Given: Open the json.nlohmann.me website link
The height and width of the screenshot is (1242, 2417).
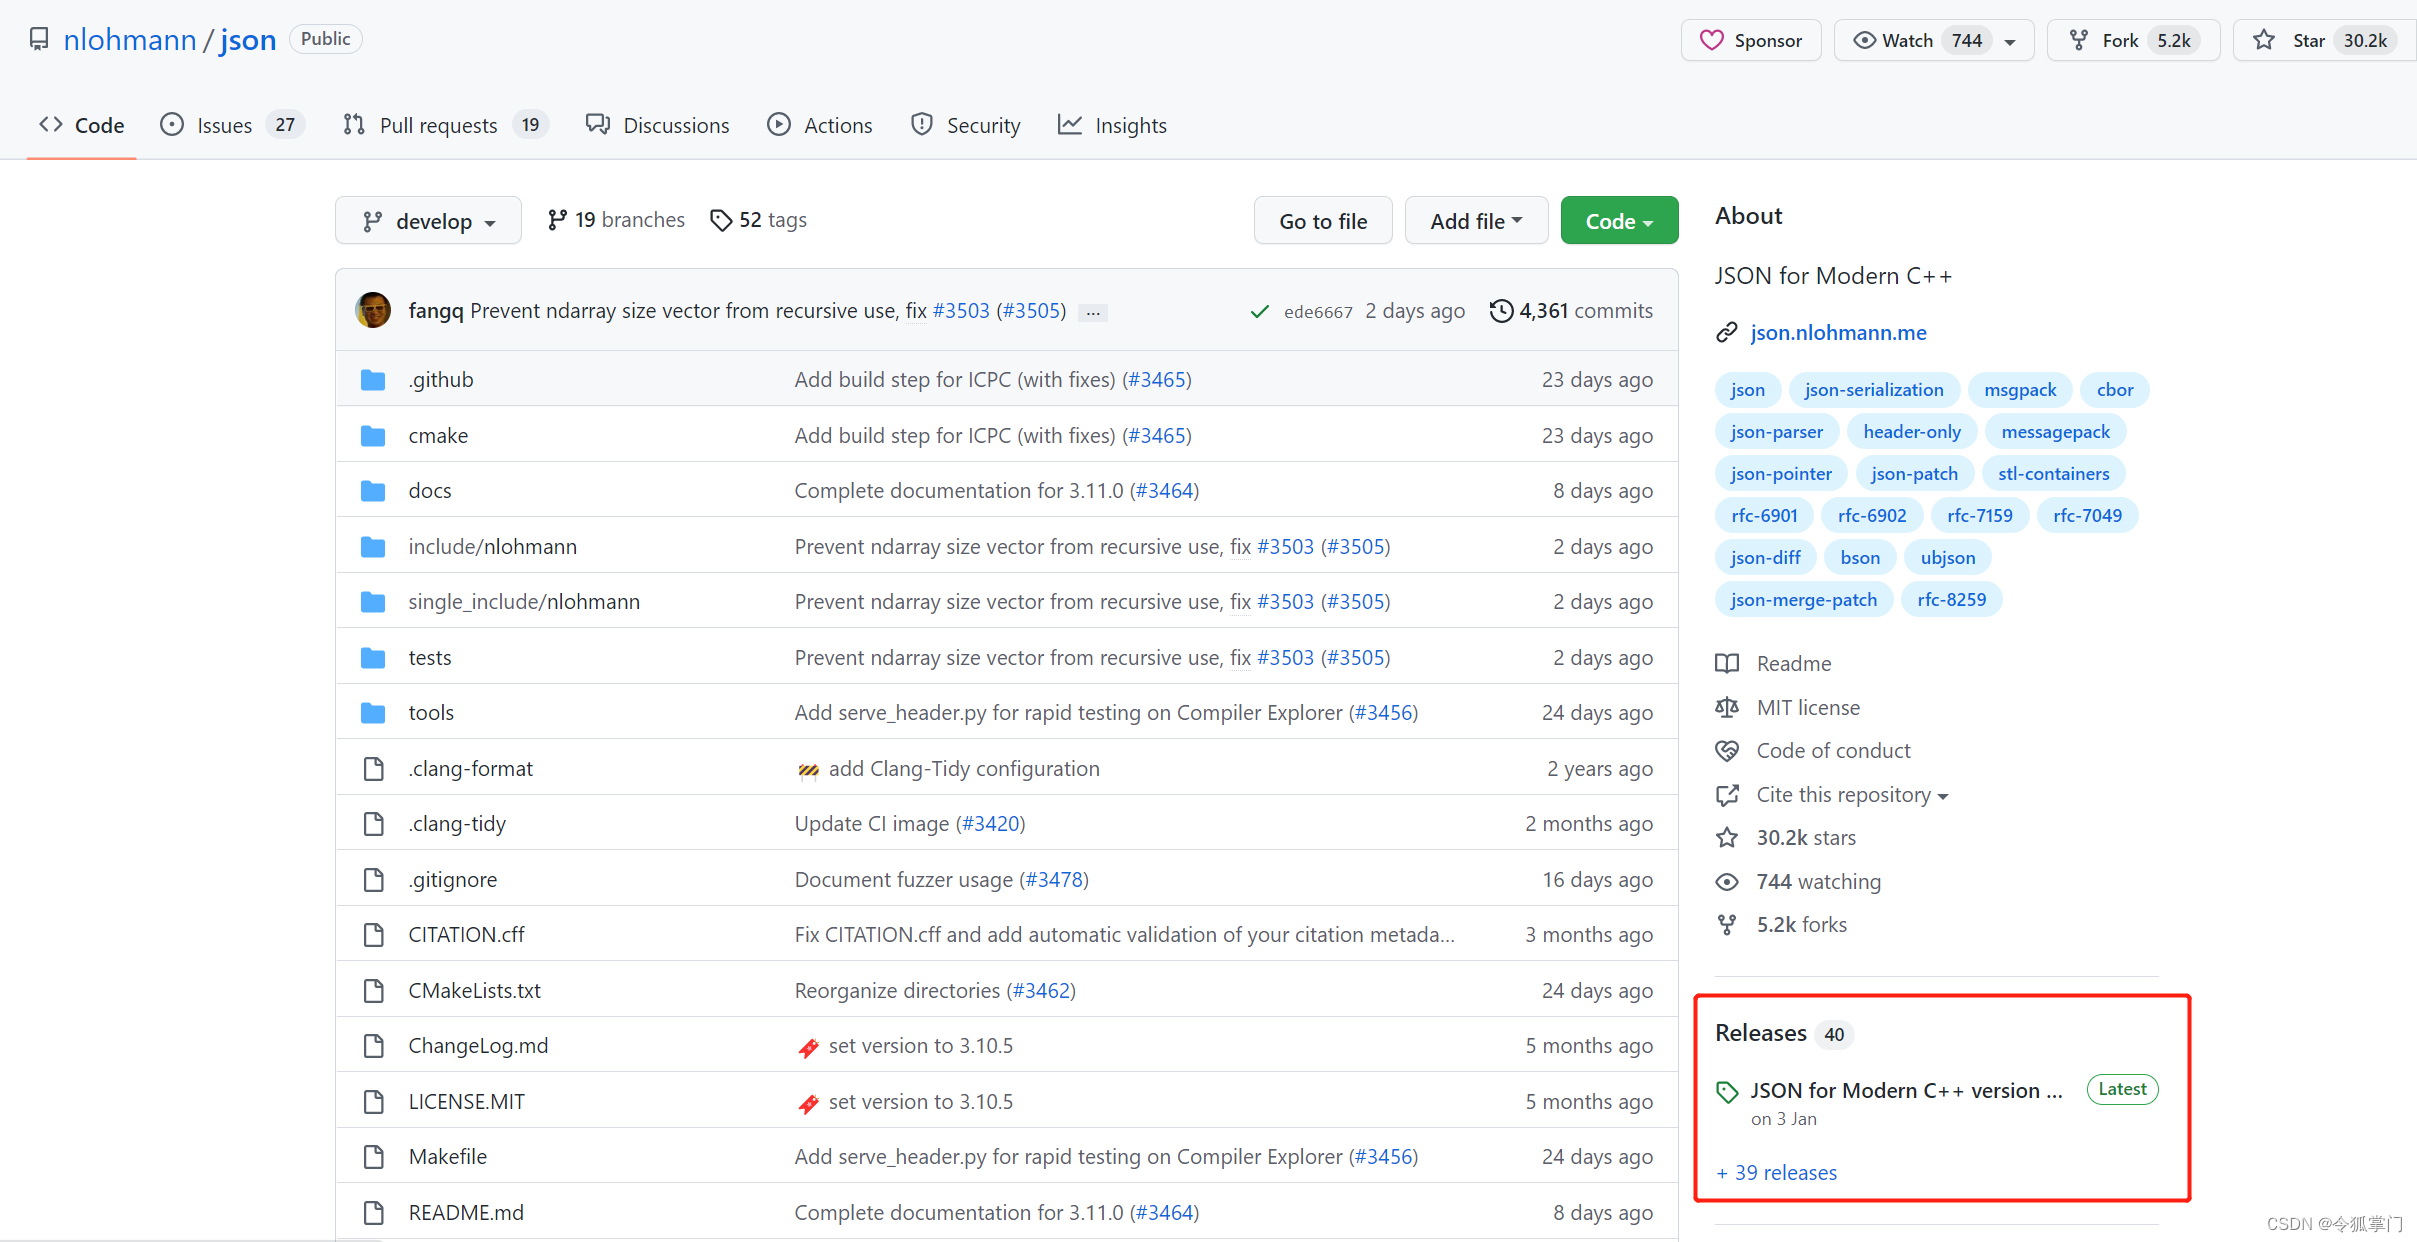Looking at the screenshot, I should pyautogui.click(x=1838, y=333).
